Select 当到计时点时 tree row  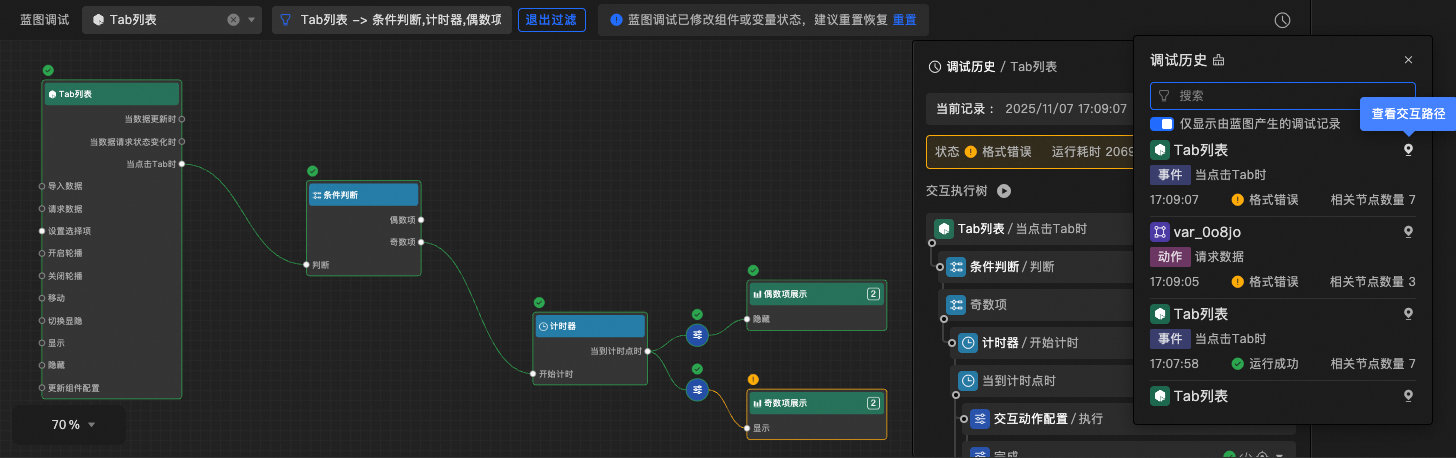click(1042, 381)
